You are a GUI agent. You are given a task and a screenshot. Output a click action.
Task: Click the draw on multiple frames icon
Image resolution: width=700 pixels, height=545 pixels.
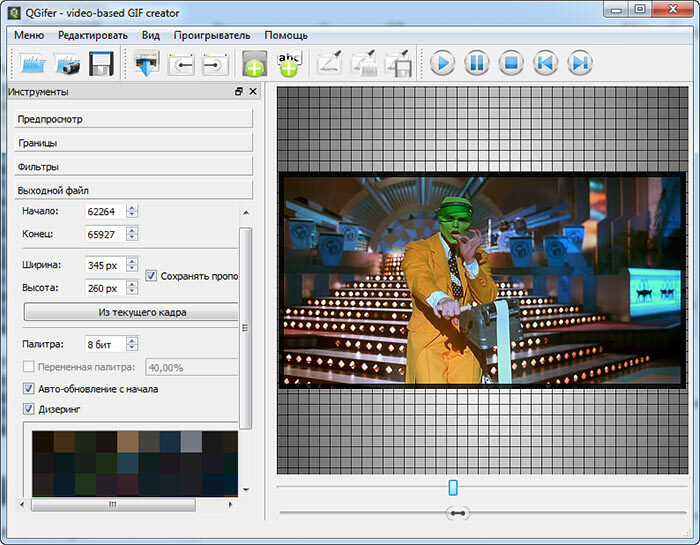364,62
